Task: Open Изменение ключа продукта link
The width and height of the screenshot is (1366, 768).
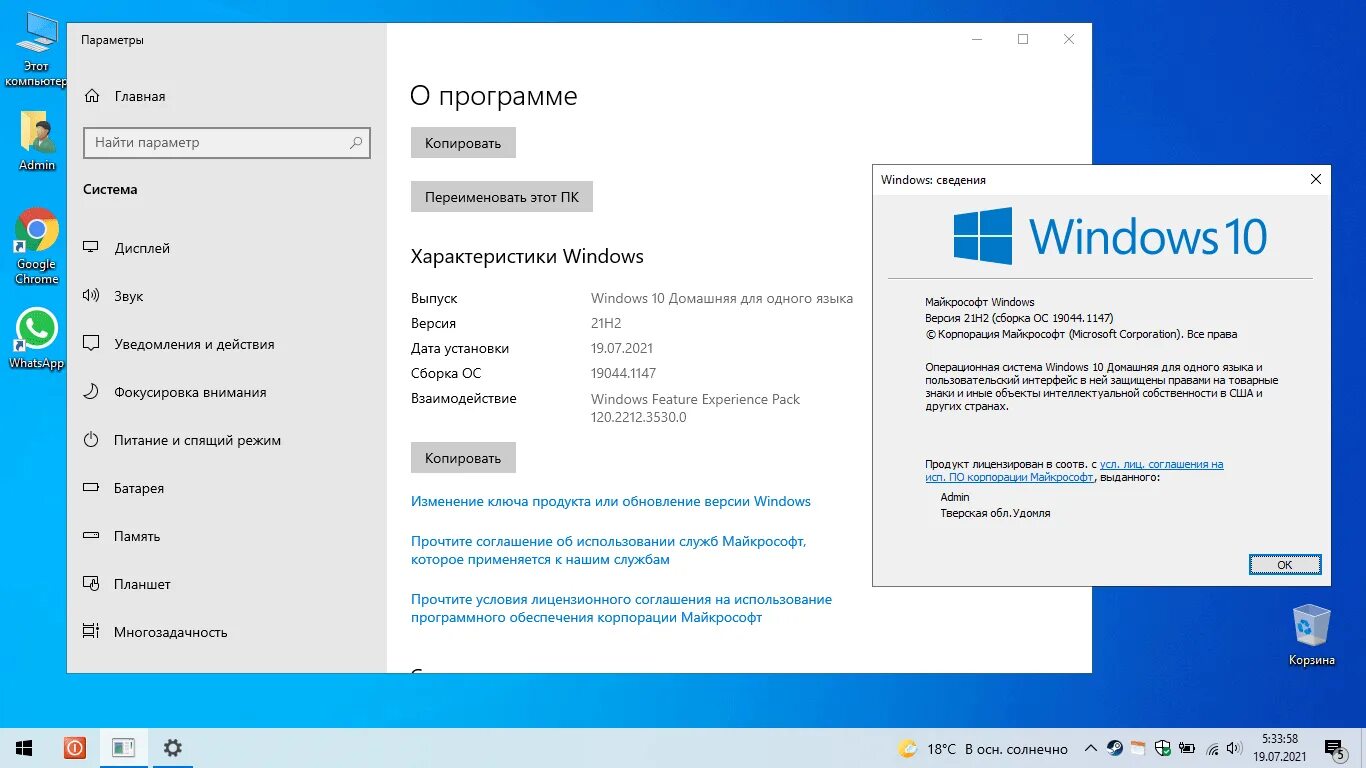Action: tap(611, 501)
